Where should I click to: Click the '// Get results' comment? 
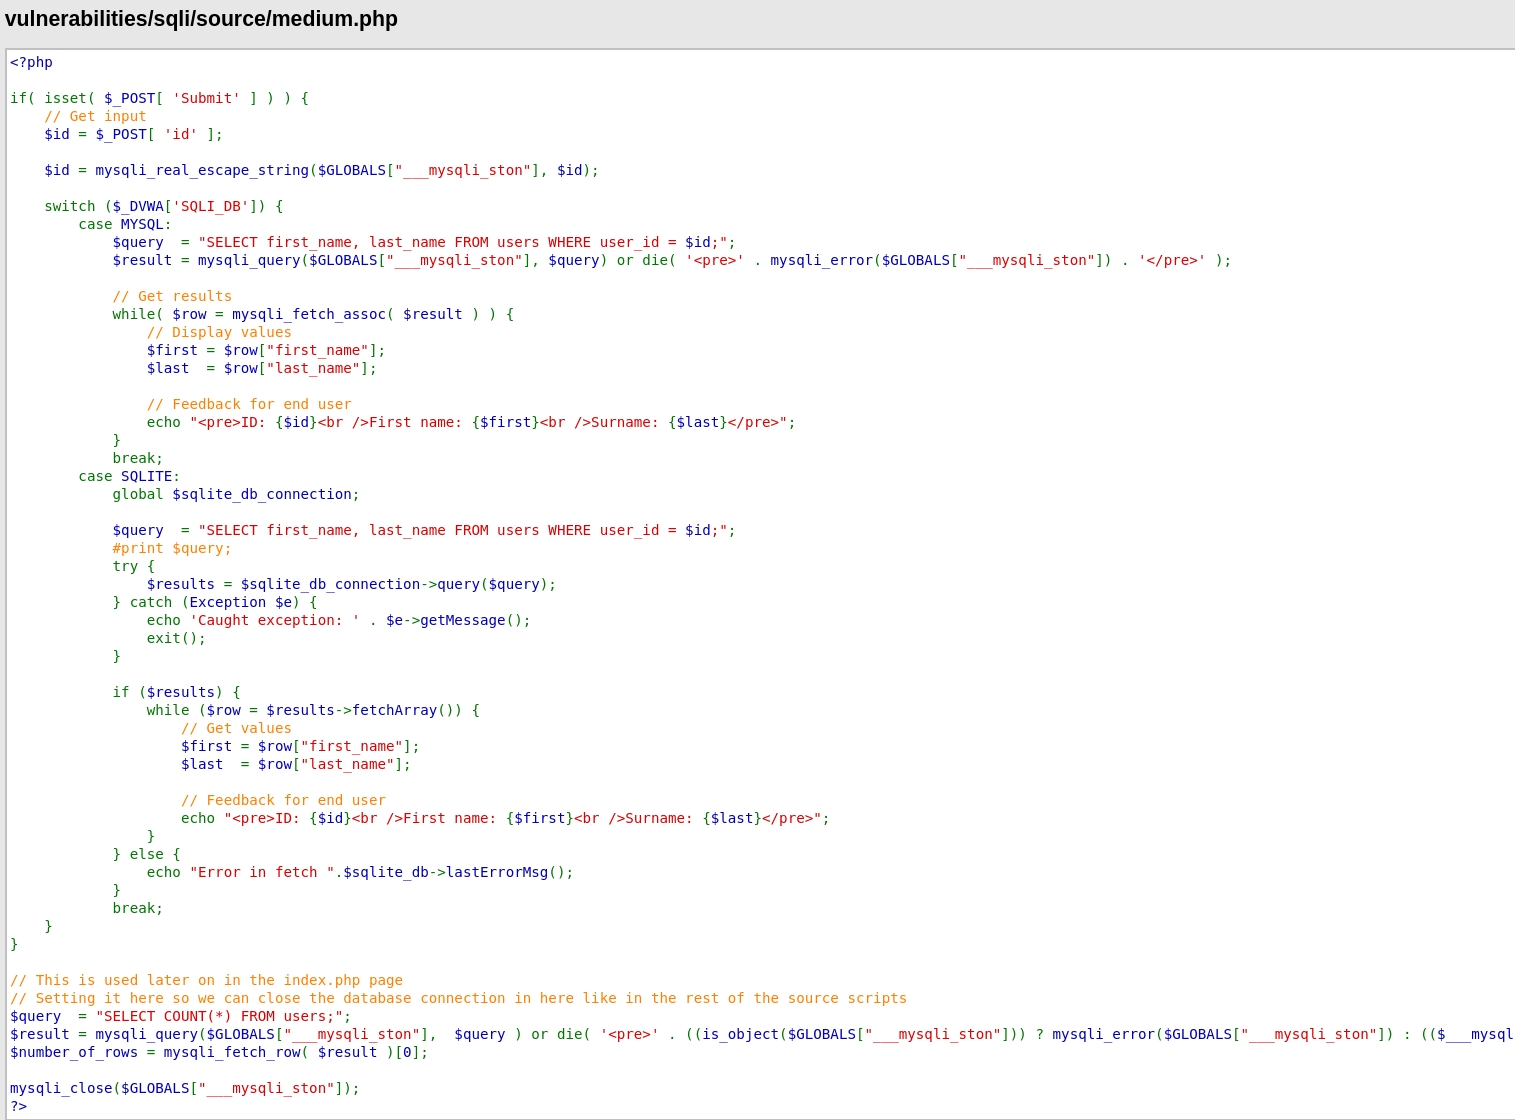point(172,296)
